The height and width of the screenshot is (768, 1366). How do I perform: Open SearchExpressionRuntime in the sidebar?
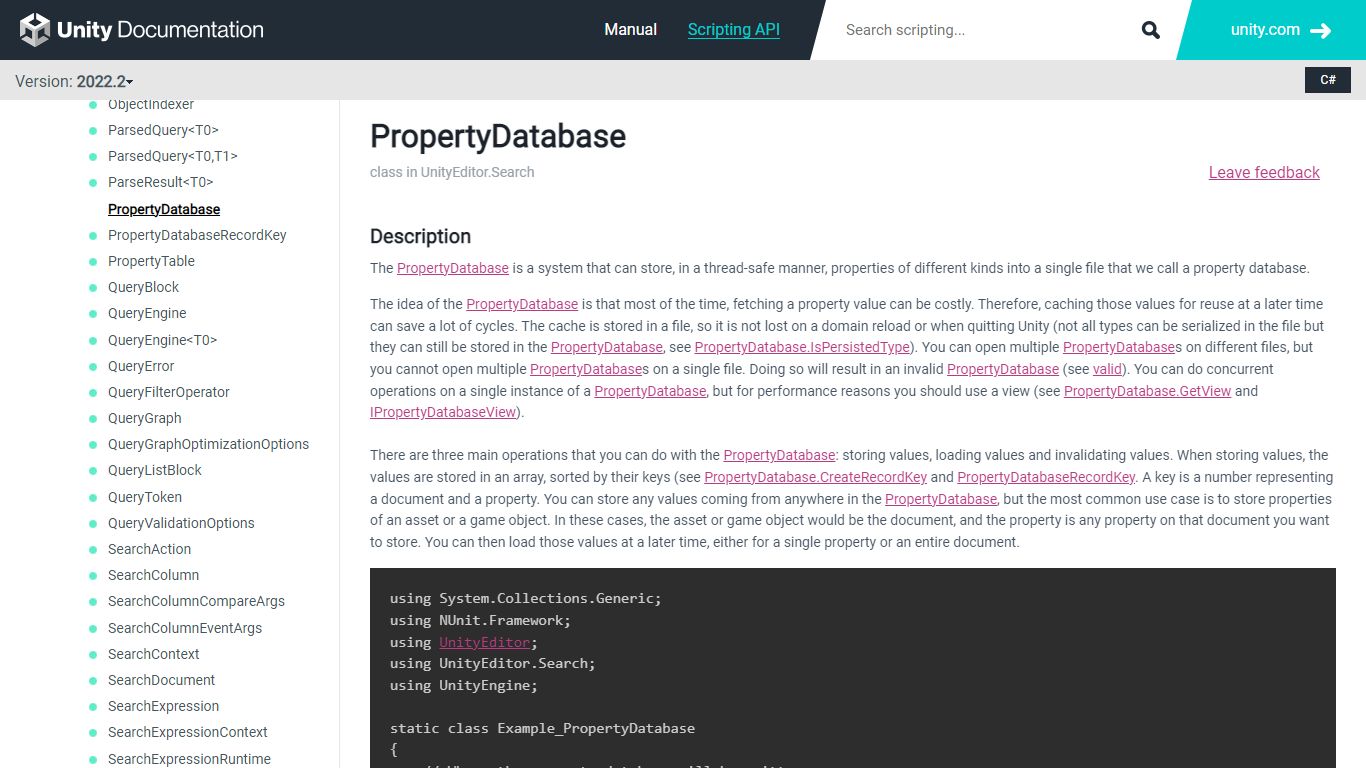point(189,759)
